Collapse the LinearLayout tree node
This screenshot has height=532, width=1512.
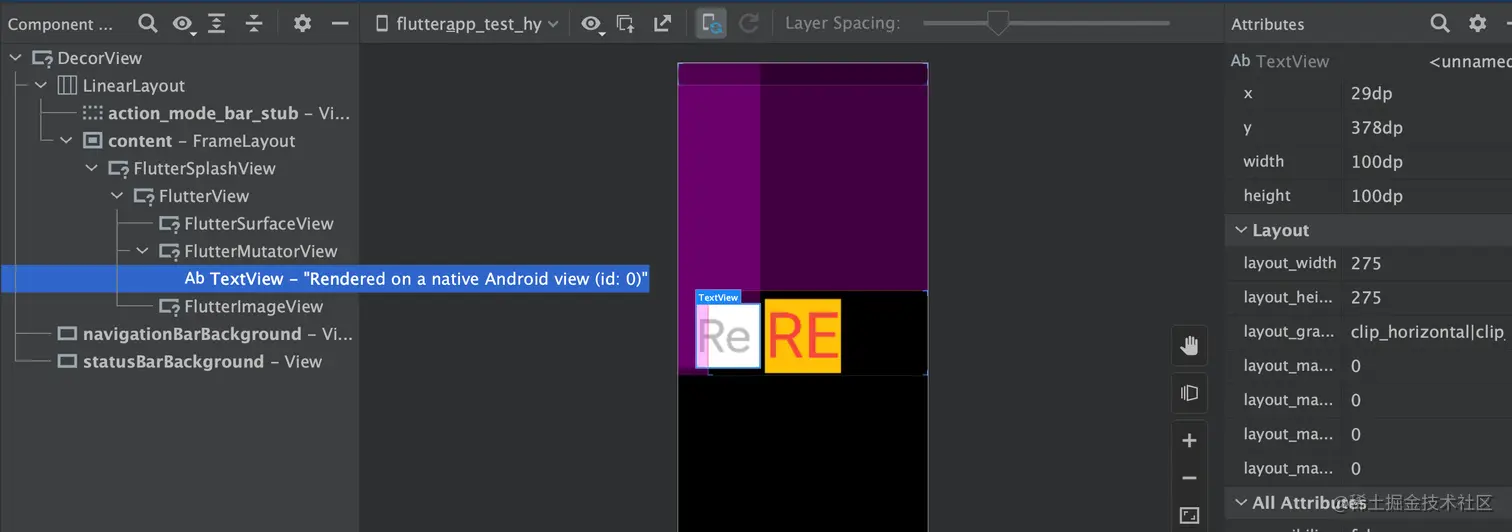pos(41,86)
